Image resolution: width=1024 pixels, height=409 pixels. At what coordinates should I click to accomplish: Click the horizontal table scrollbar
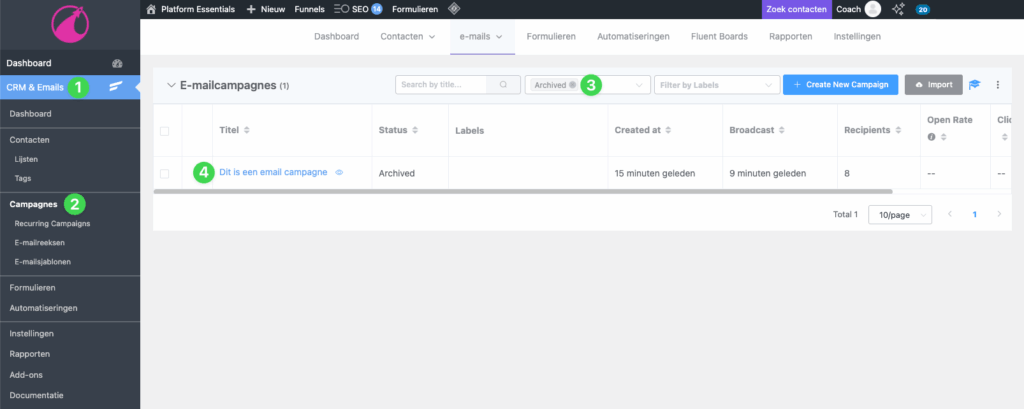pos(520,190)
